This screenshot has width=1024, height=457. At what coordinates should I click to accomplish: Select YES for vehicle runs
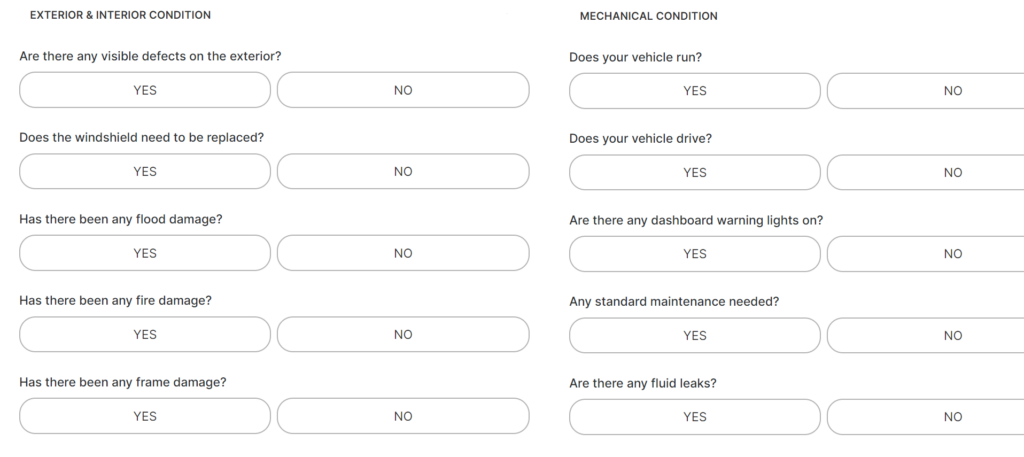[x=695, y=91]
